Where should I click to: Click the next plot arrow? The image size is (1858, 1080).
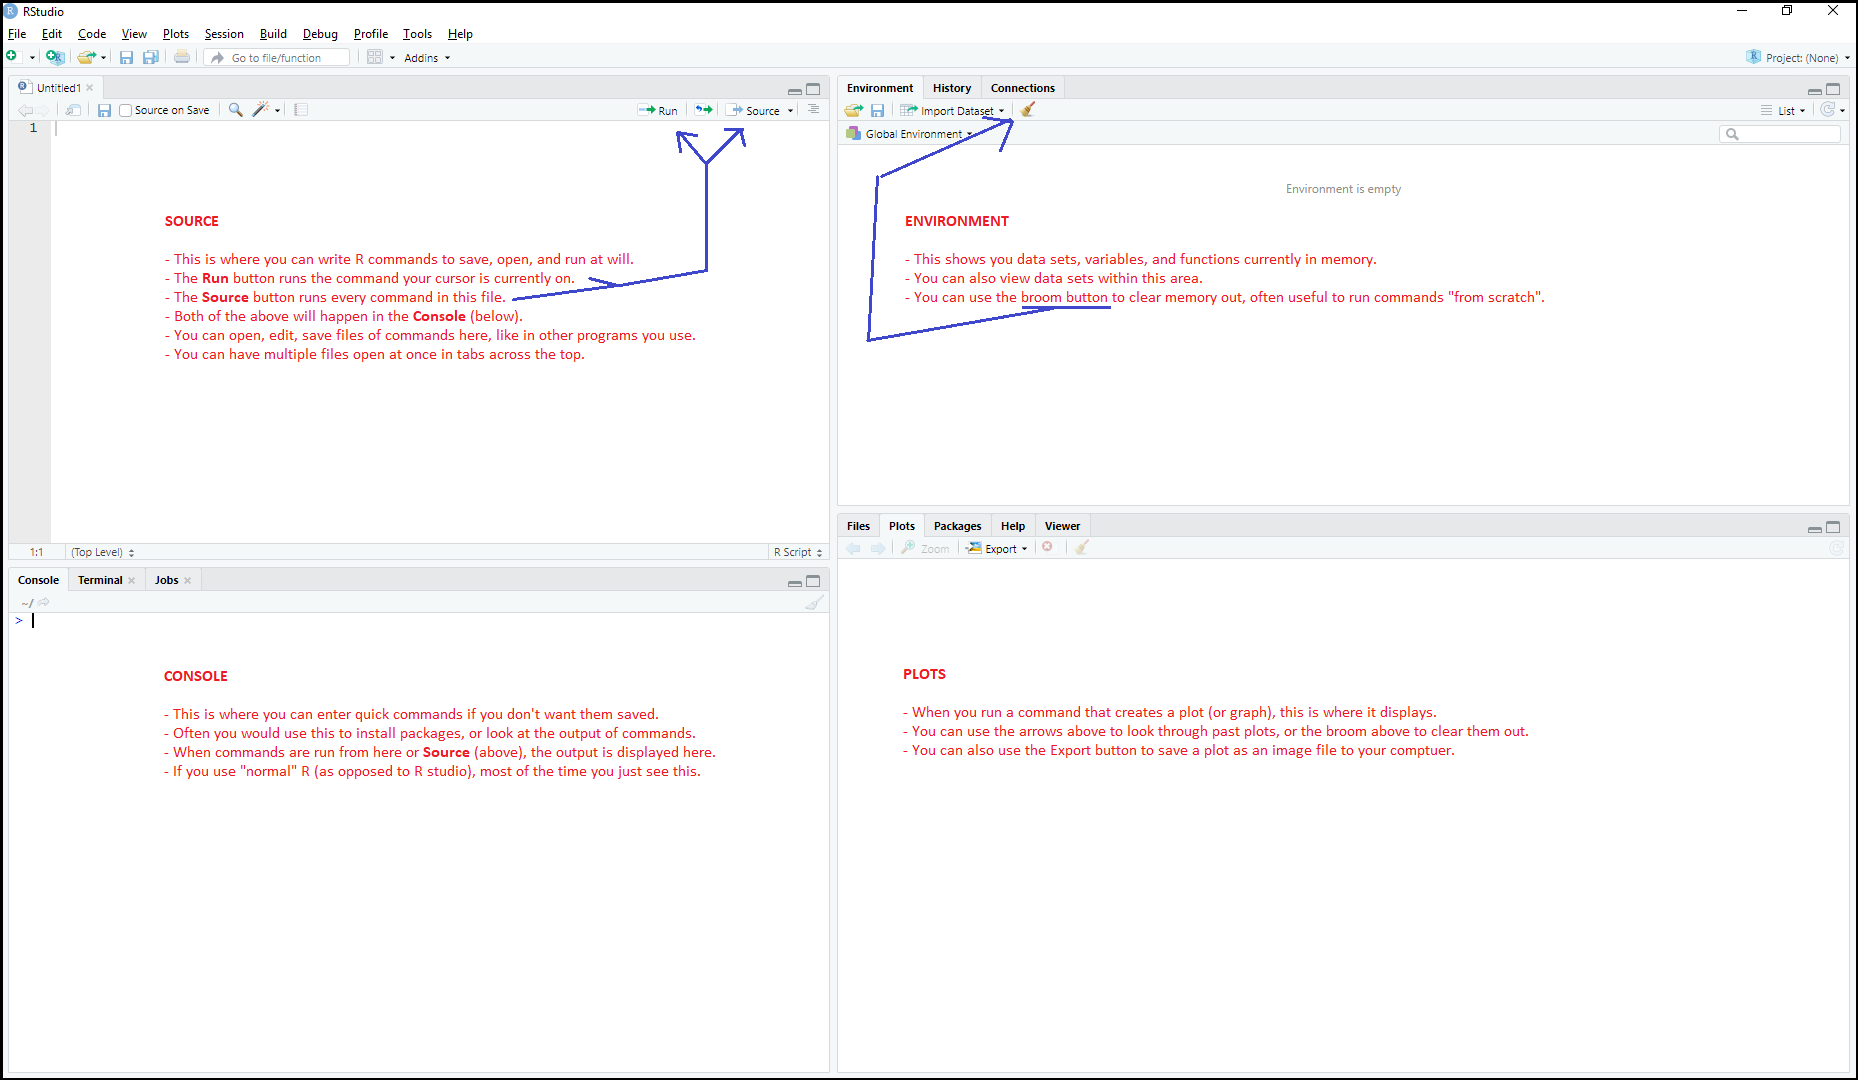coord(878,548)
